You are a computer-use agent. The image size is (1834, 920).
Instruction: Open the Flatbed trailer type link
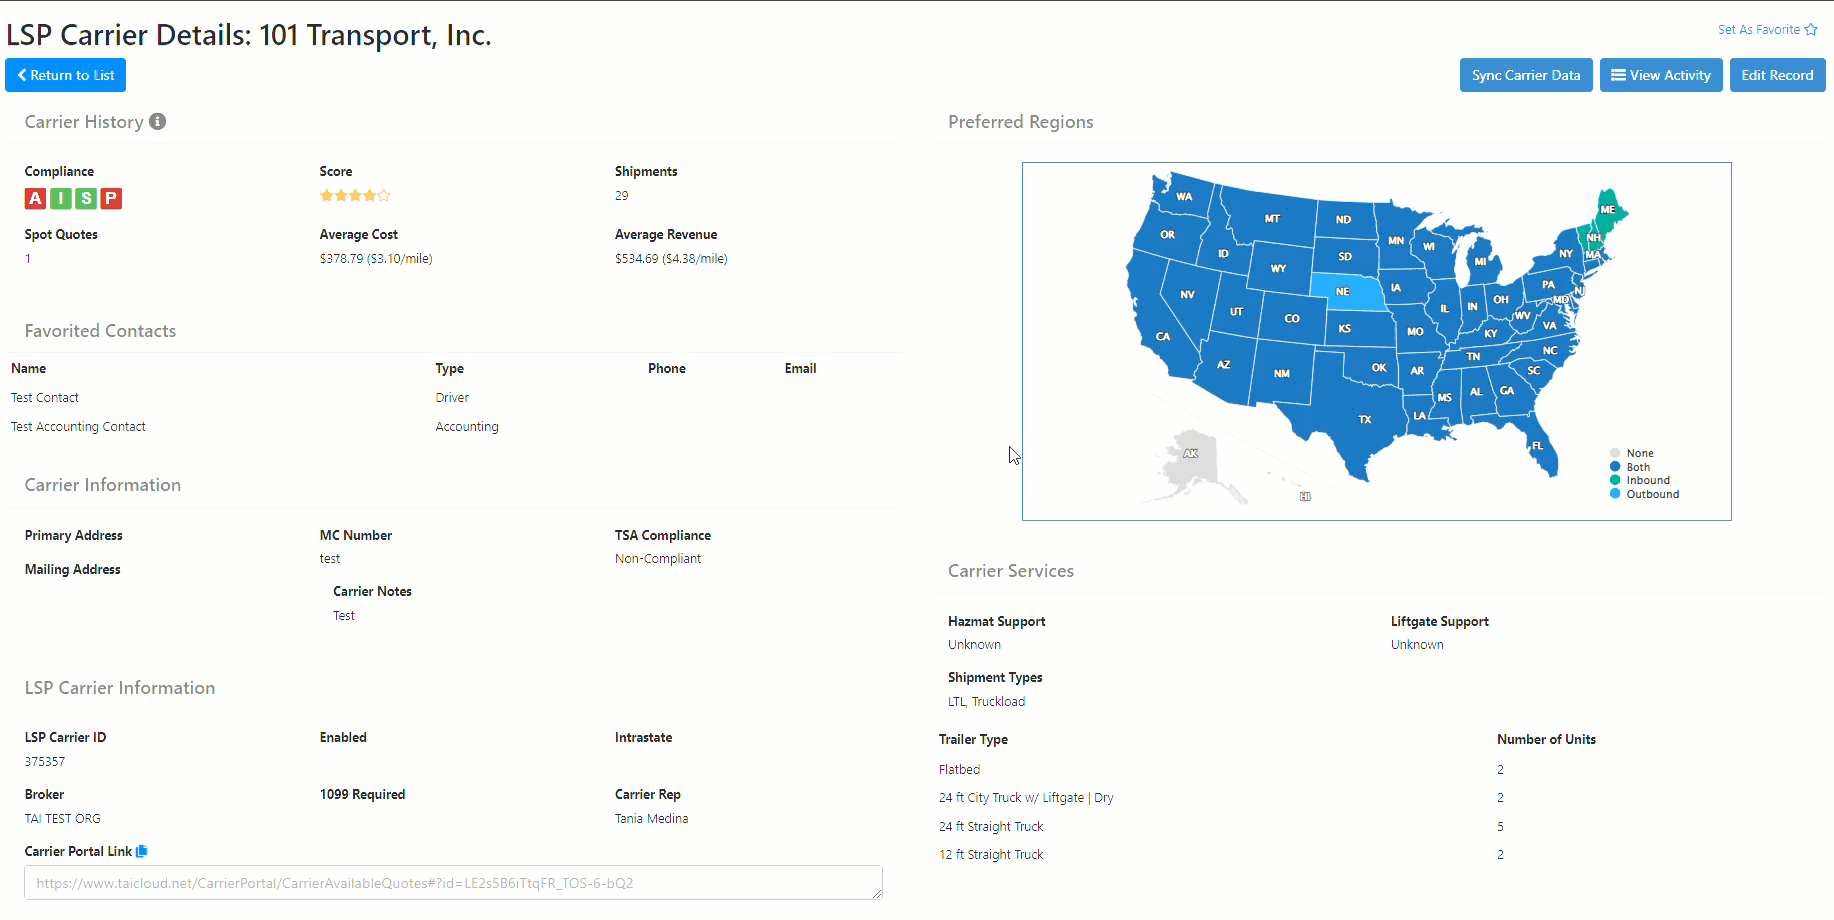tap(959, 769)
